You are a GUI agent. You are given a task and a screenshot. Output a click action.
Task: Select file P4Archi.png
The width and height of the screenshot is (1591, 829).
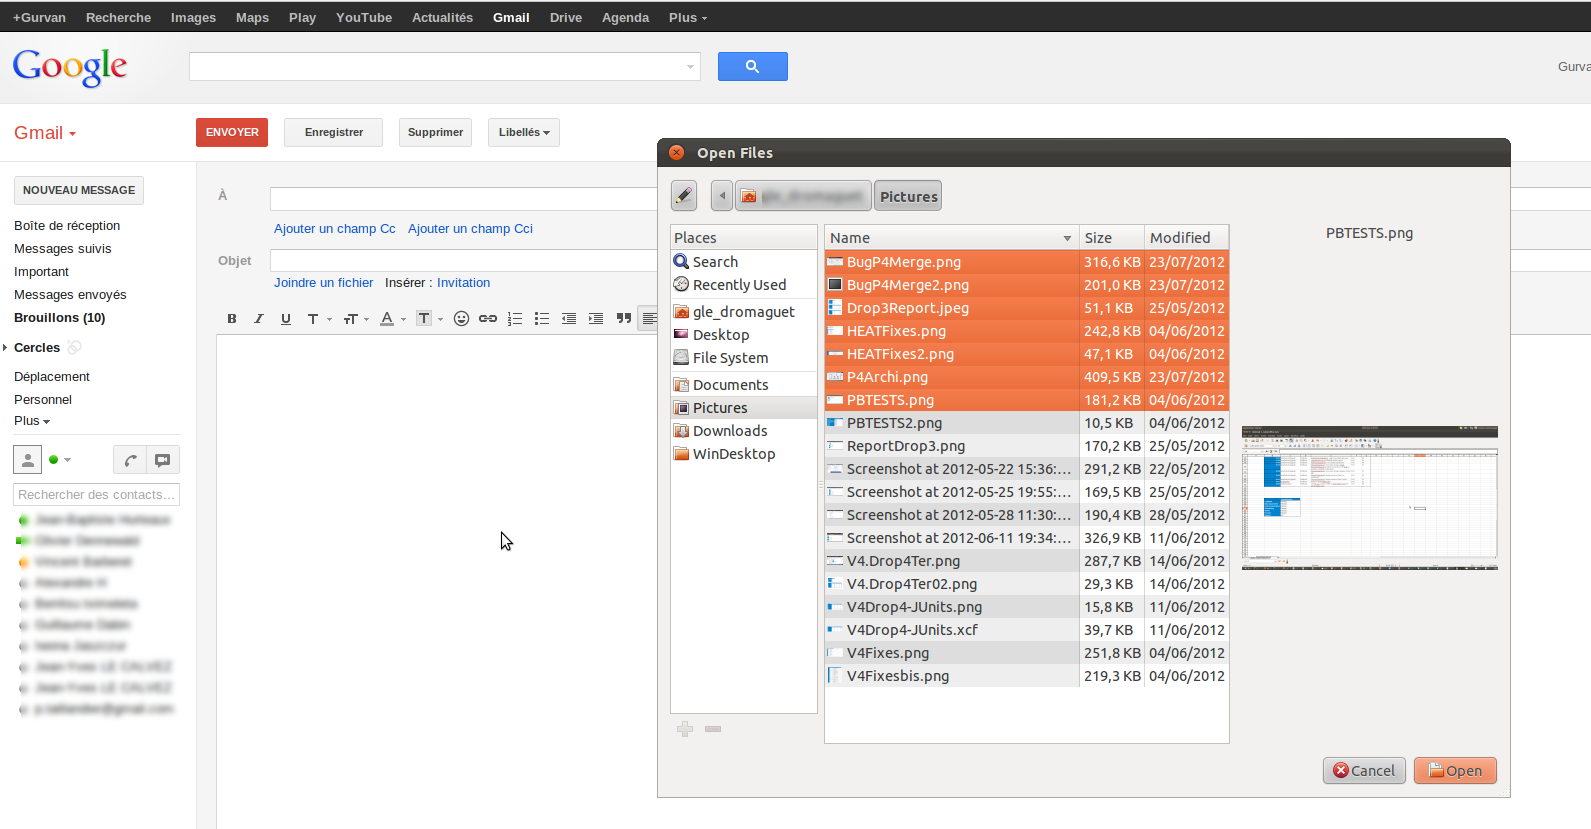point(1027,377)
